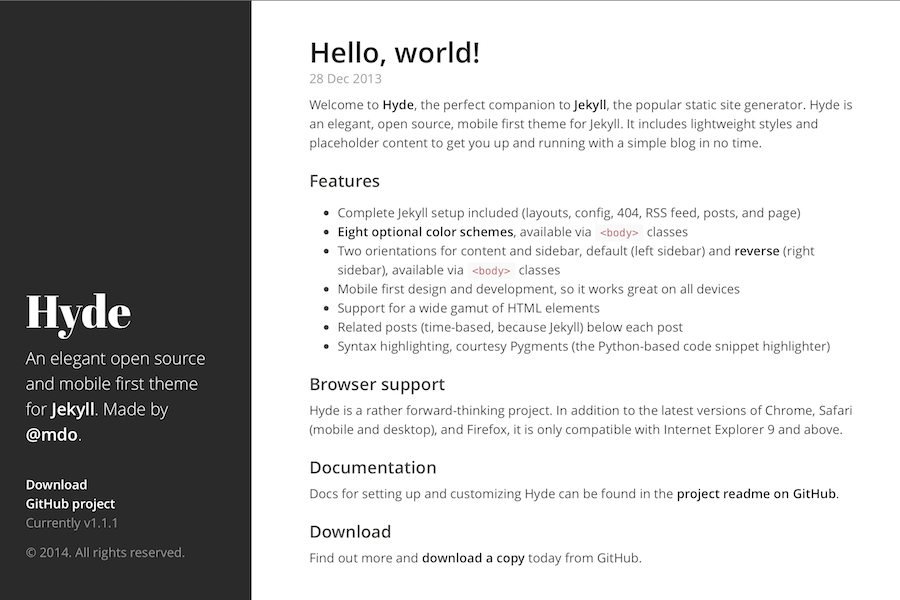This screenshot has width=900, height=600.
Task: Click the "© 2014. All rights reserved." footer text
Action: click(105, 552)
